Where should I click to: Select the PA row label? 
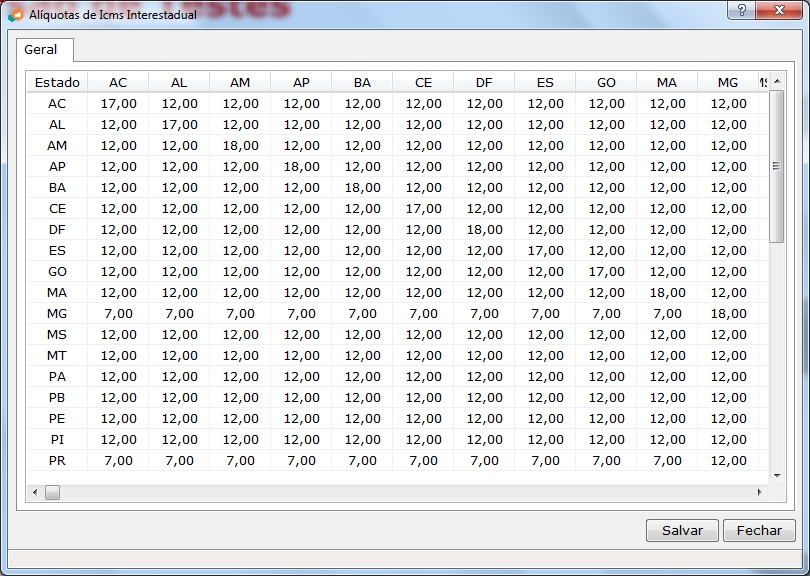[x=57, y=376]
